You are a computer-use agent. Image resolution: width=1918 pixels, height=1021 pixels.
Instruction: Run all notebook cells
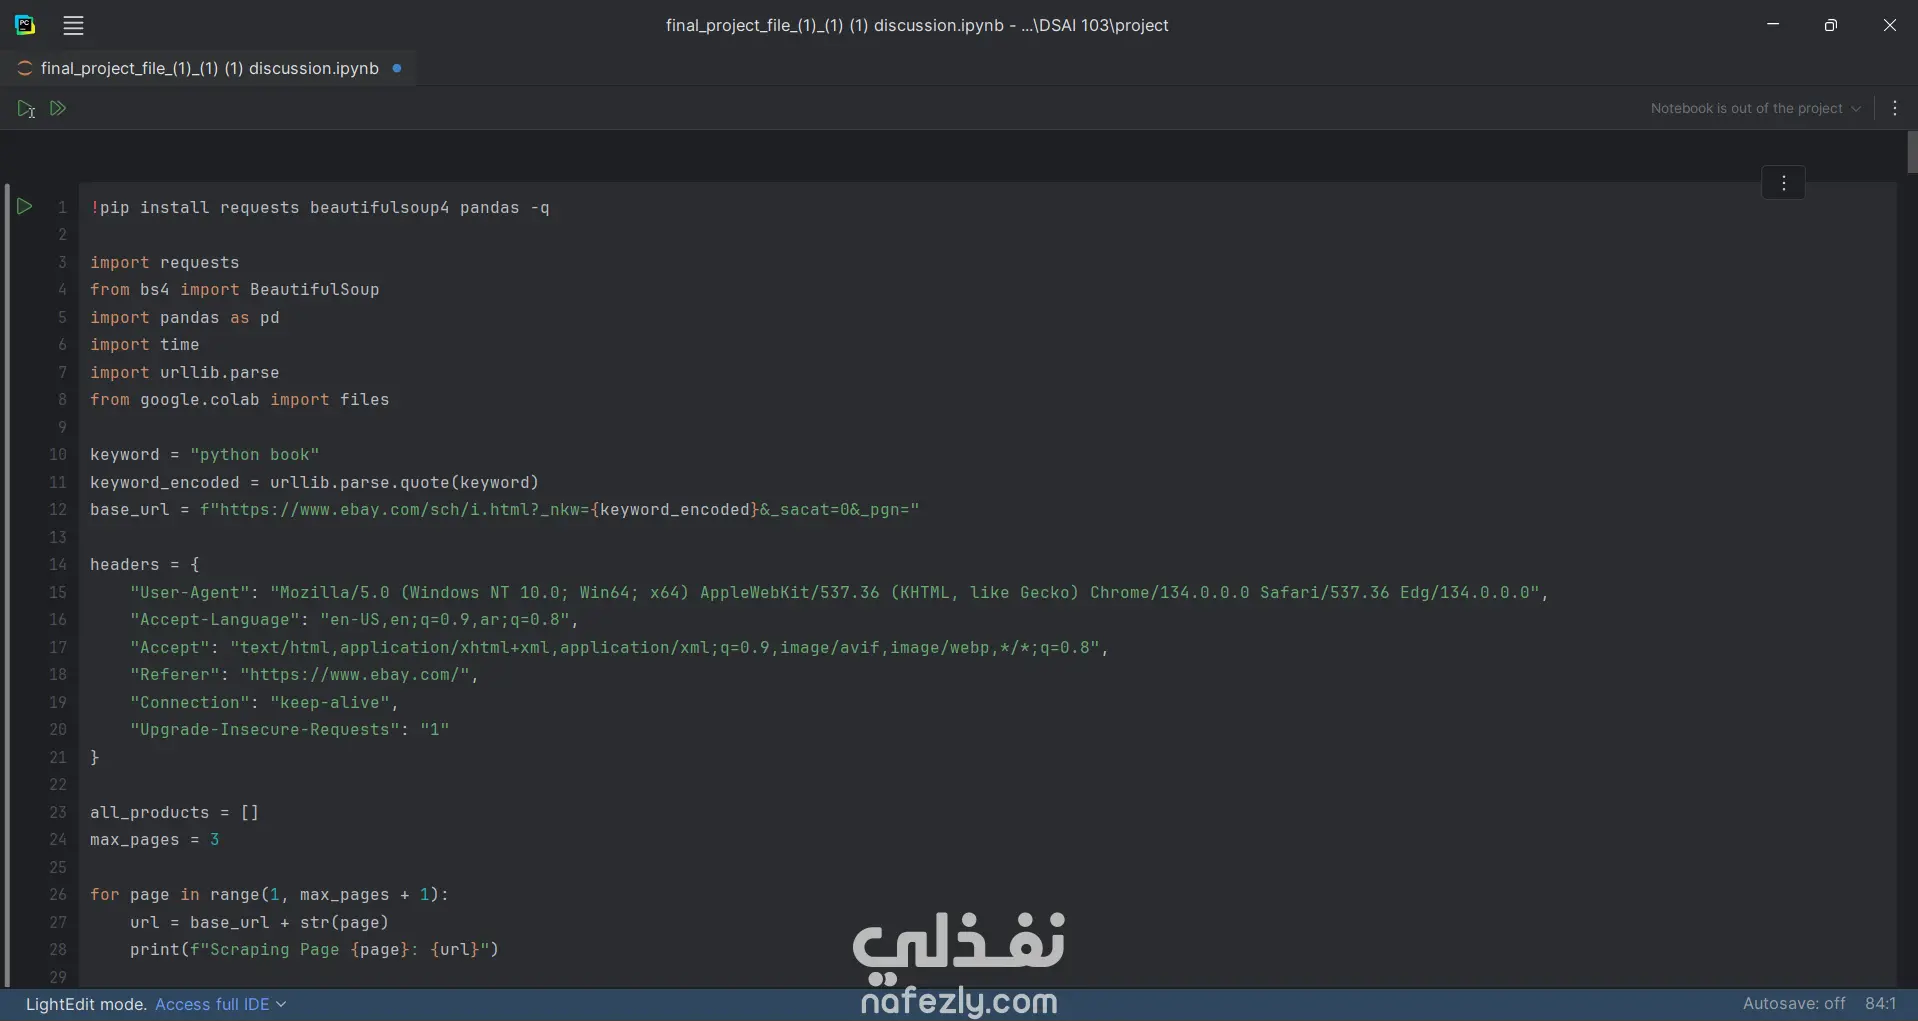pyautogui.click(x=58, y=108)
